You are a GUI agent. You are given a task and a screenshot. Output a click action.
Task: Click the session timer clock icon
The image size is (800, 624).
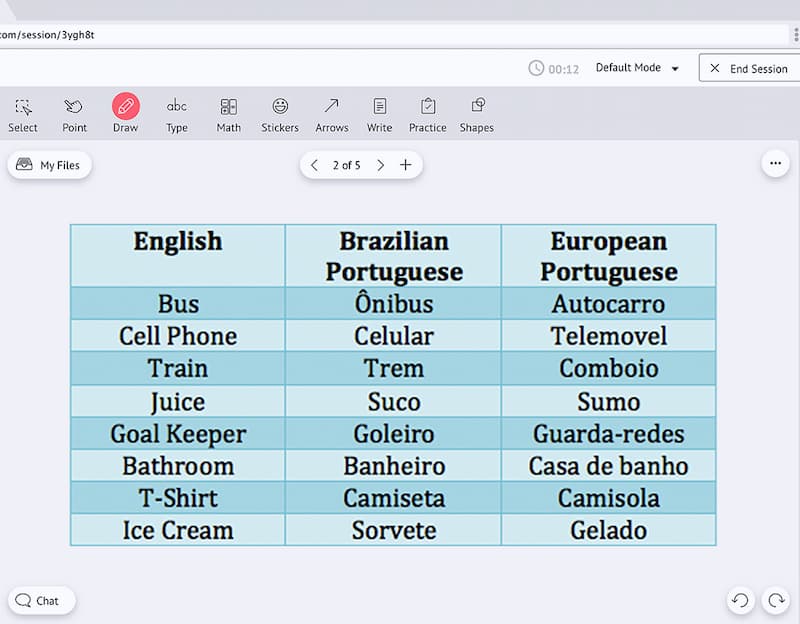tap(536, 68)
